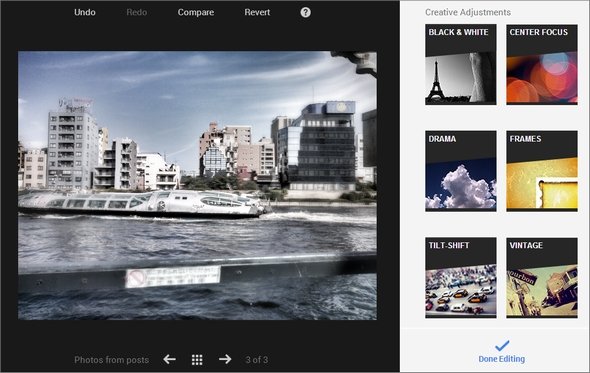
Task: Open the photo grid view icon
Action: [x=197, y=360]
